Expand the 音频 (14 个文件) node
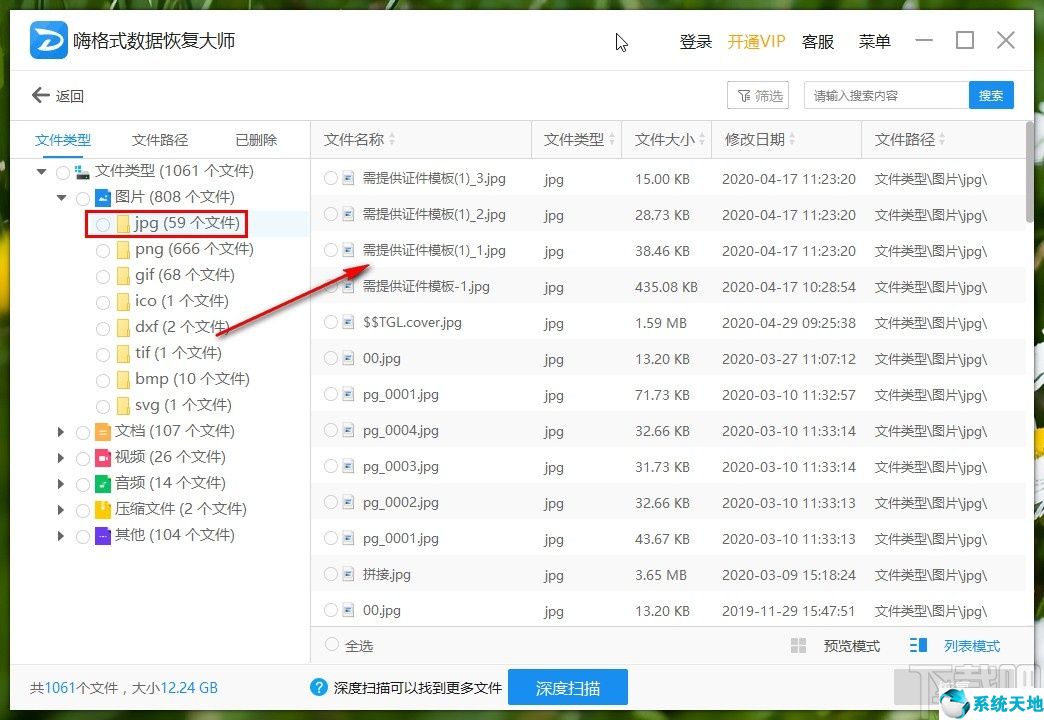 (x=61, y=483)
